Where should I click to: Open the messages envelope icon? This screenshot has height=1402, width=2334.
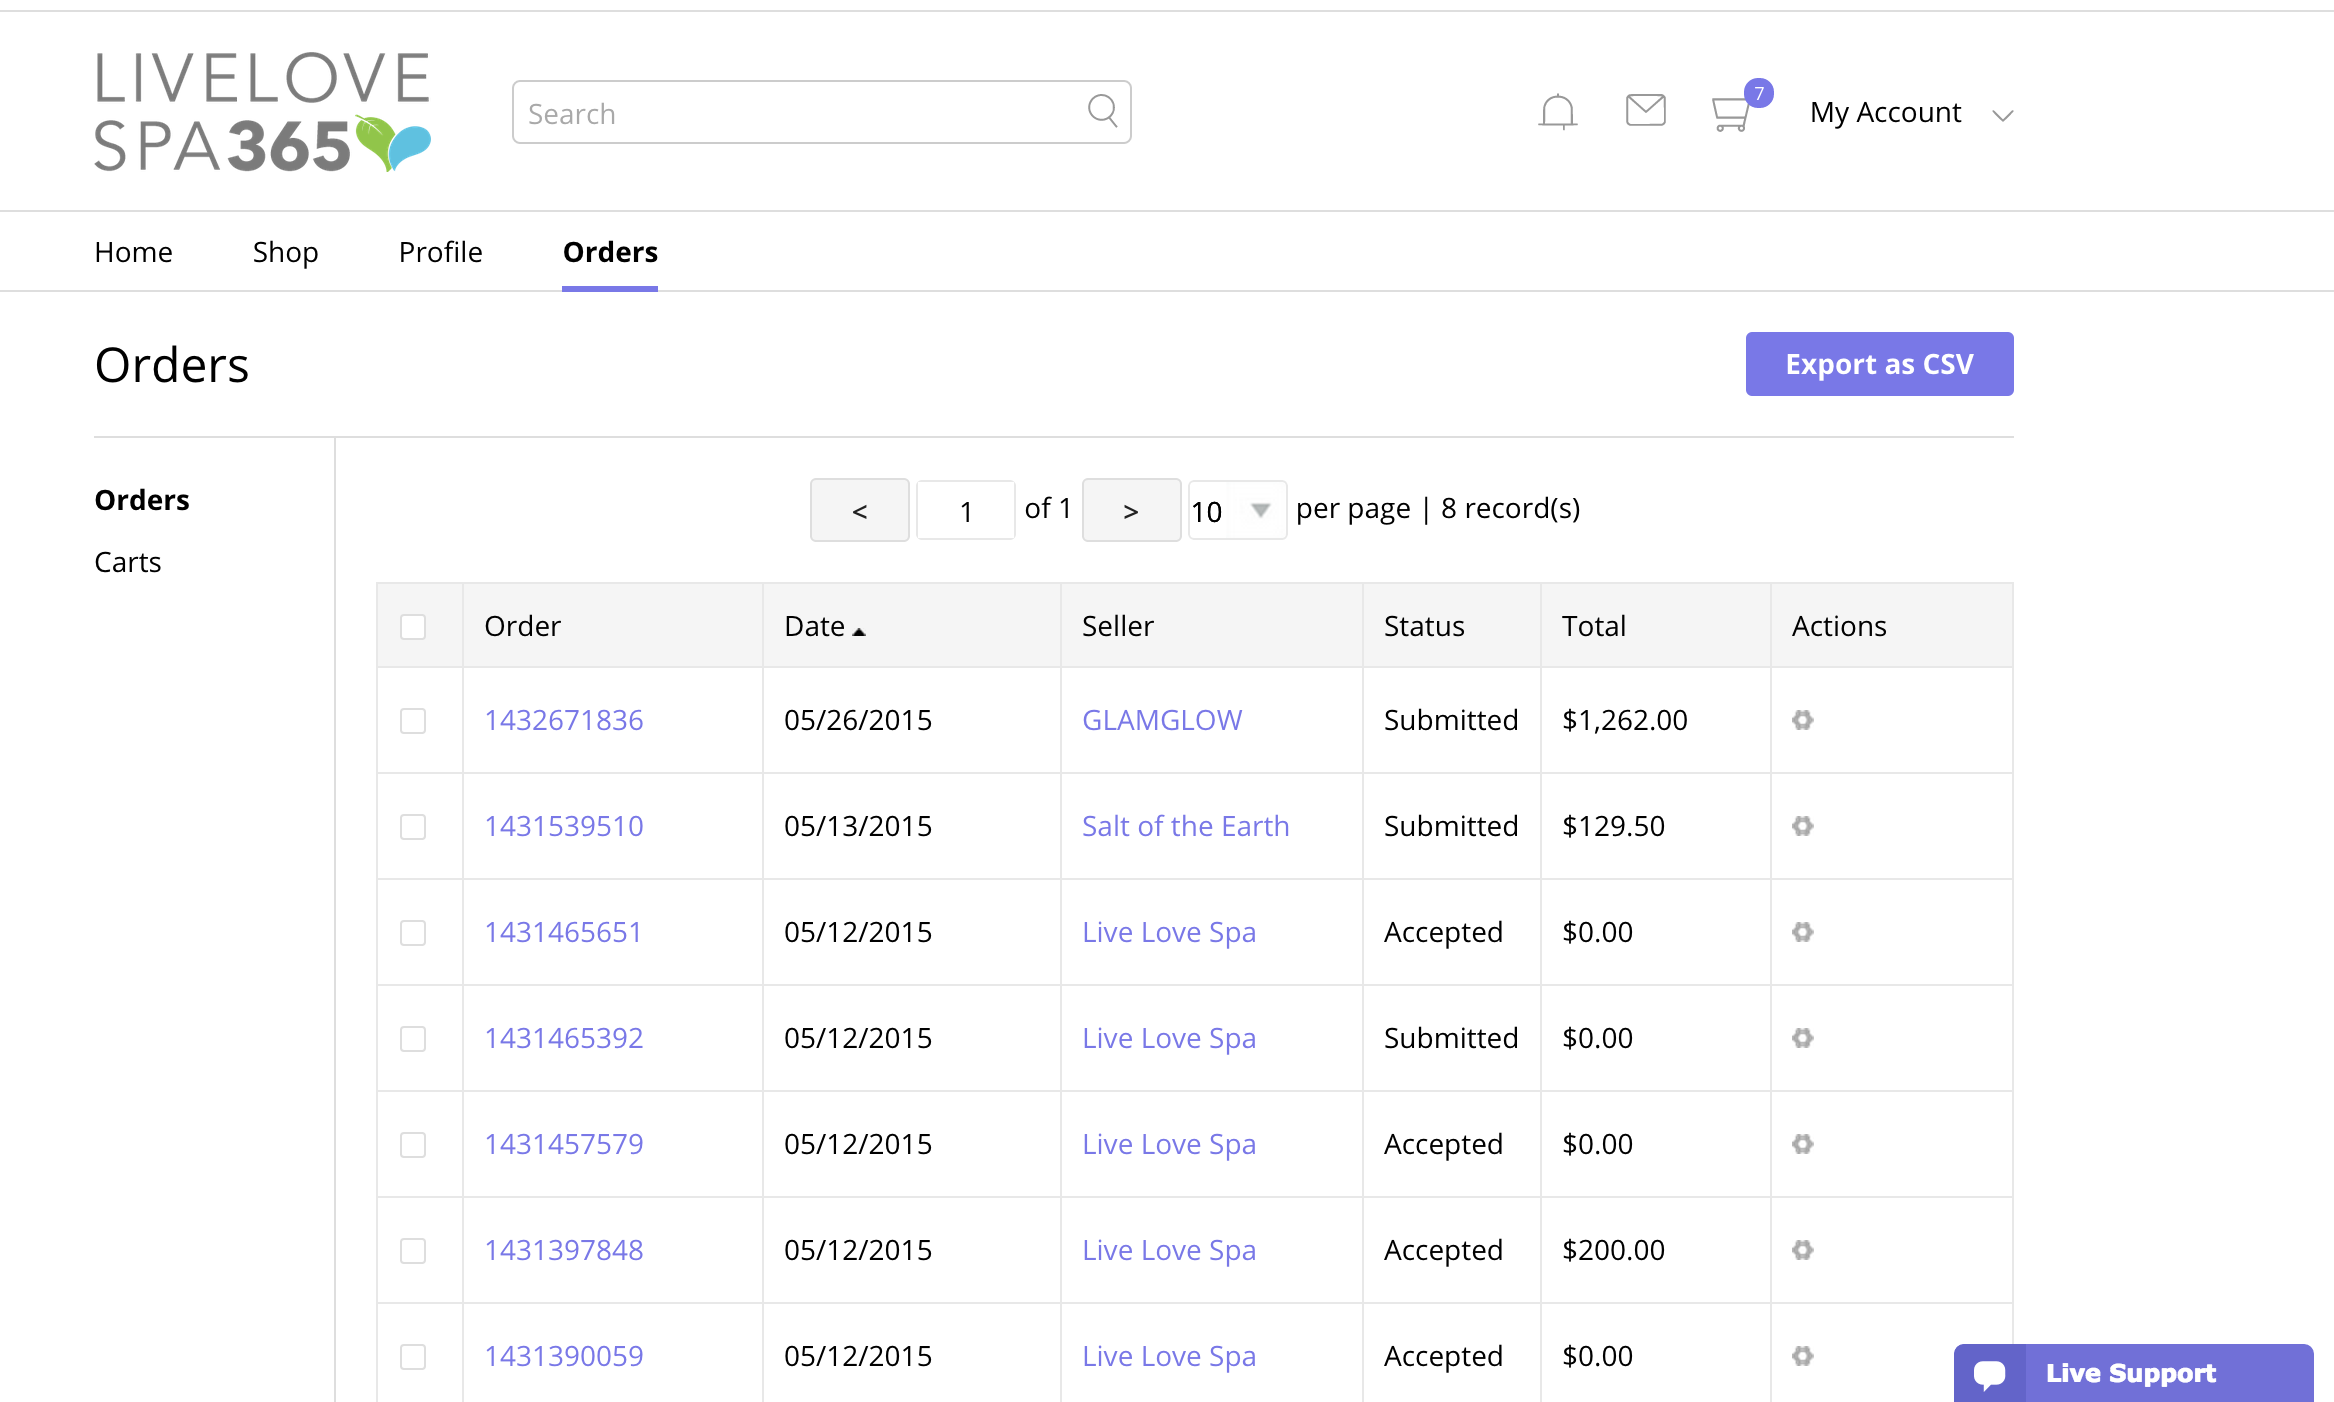(x=1645, y=110)
